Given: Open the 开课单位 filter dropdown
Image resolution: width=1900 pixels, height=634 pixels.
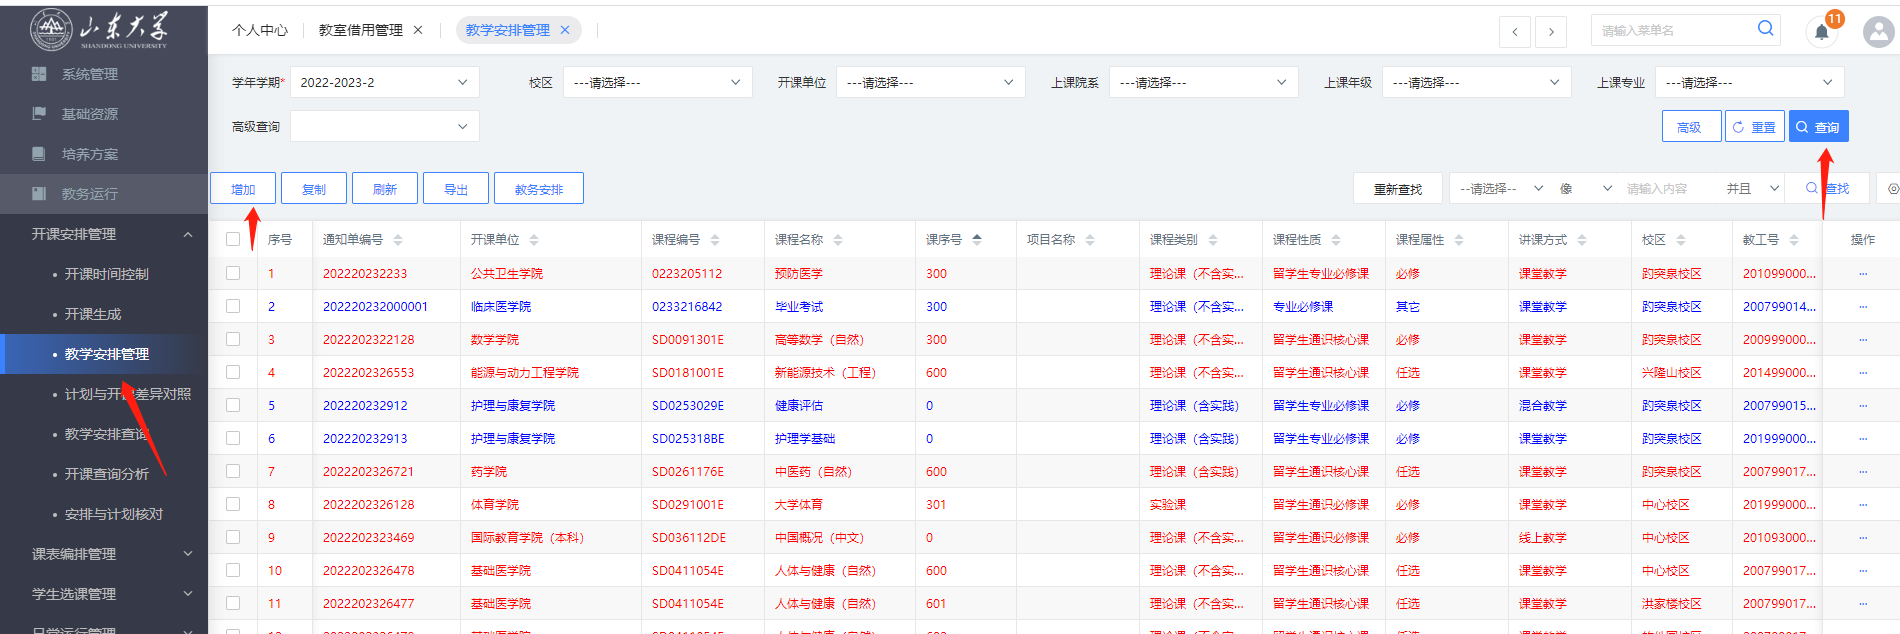Looking at the screenshot, I should tap(930, 82).
